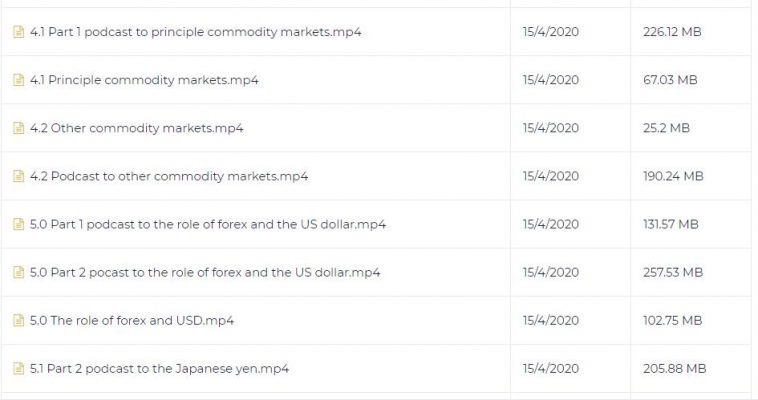Open 5.0 Part 1 podcast forex US dollar.mp4
The image size is (758, 400).
tap(208, 224)
